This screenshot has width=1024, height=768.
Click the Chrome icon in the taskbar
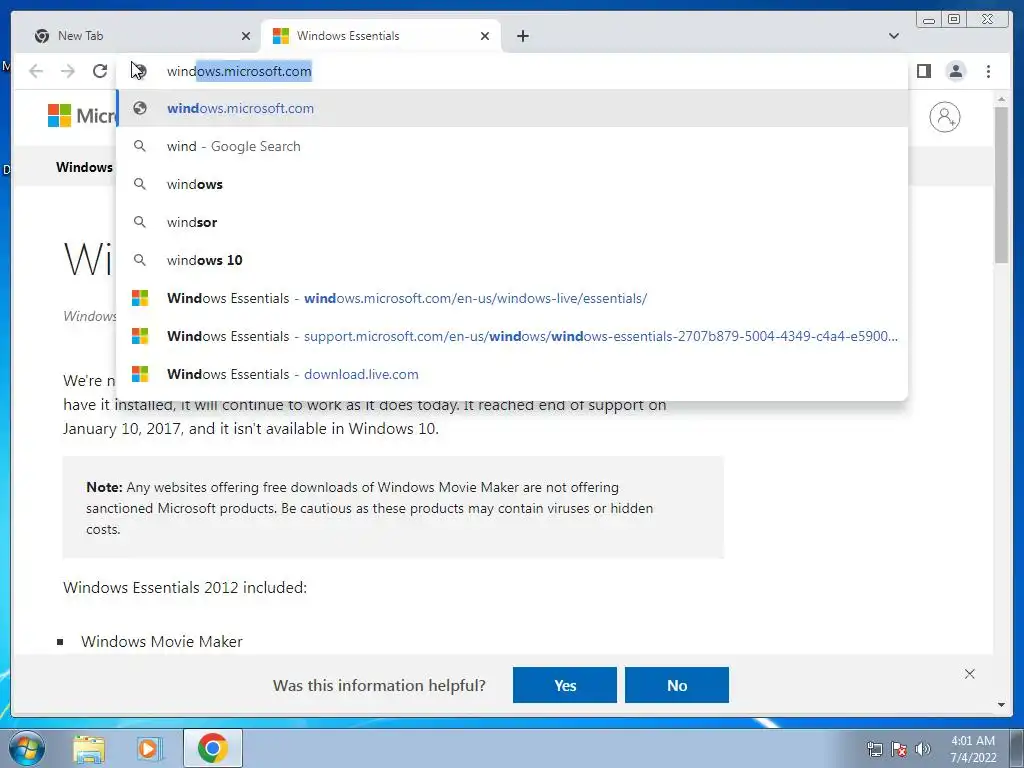click(212, 748)
